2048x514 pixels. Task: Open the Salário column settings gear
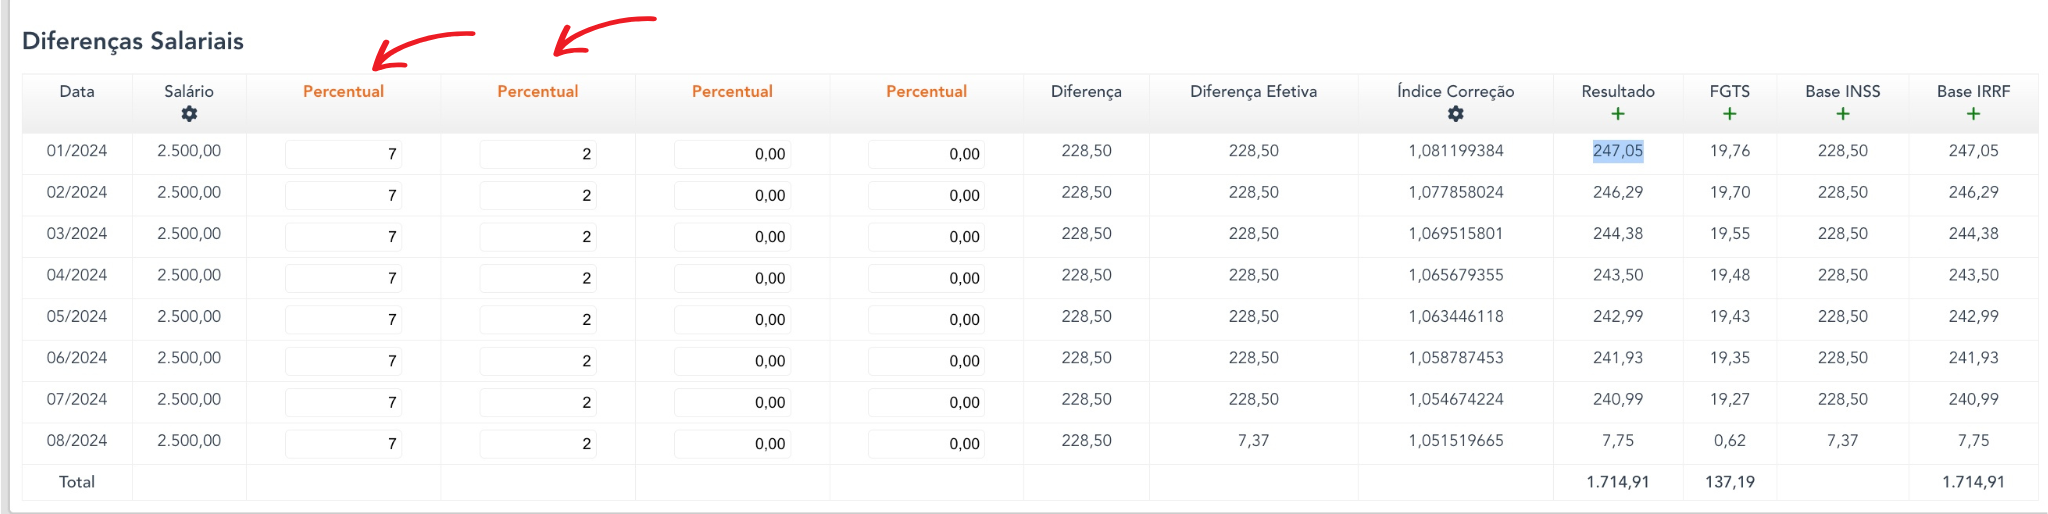click(x=189, y=114)
